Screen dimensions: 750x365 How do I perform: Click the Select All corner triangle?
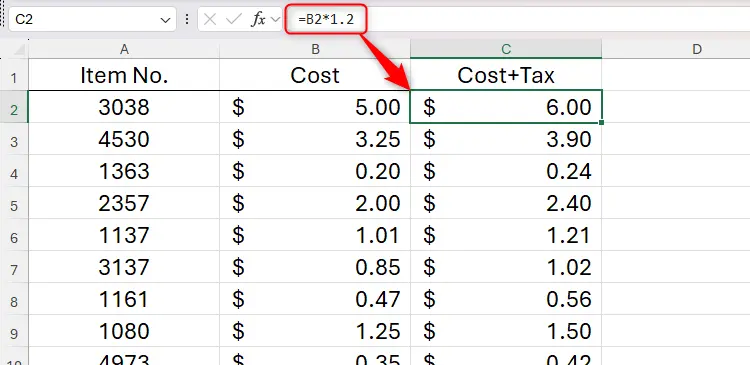click(19, 50)
